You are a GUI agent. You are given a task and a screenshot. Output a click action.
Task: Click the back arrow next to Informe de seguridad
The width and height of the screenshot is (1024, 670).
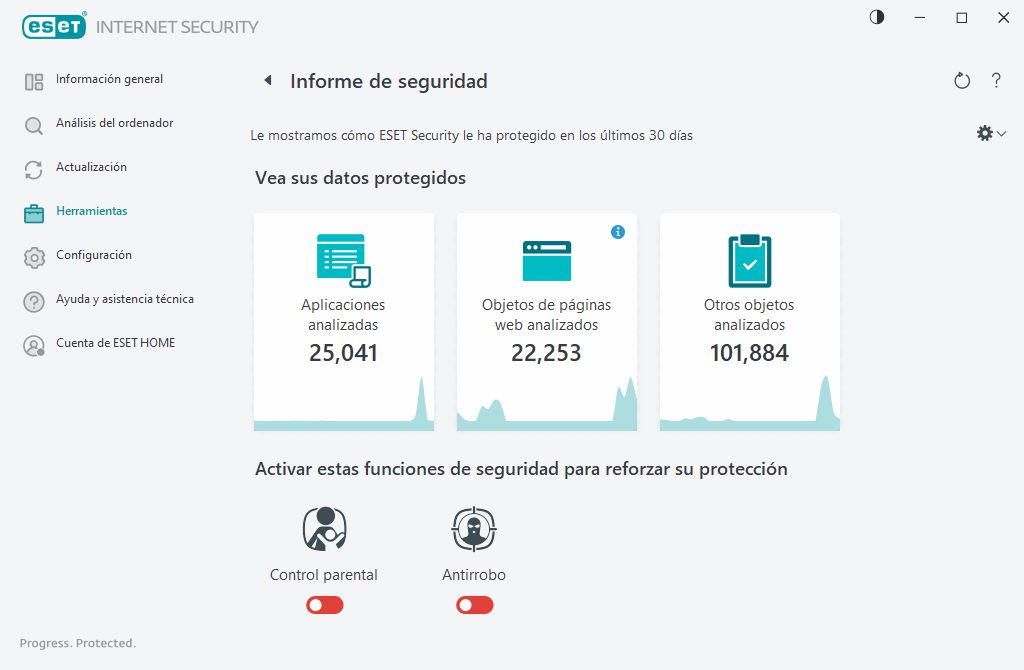point(268,81)
